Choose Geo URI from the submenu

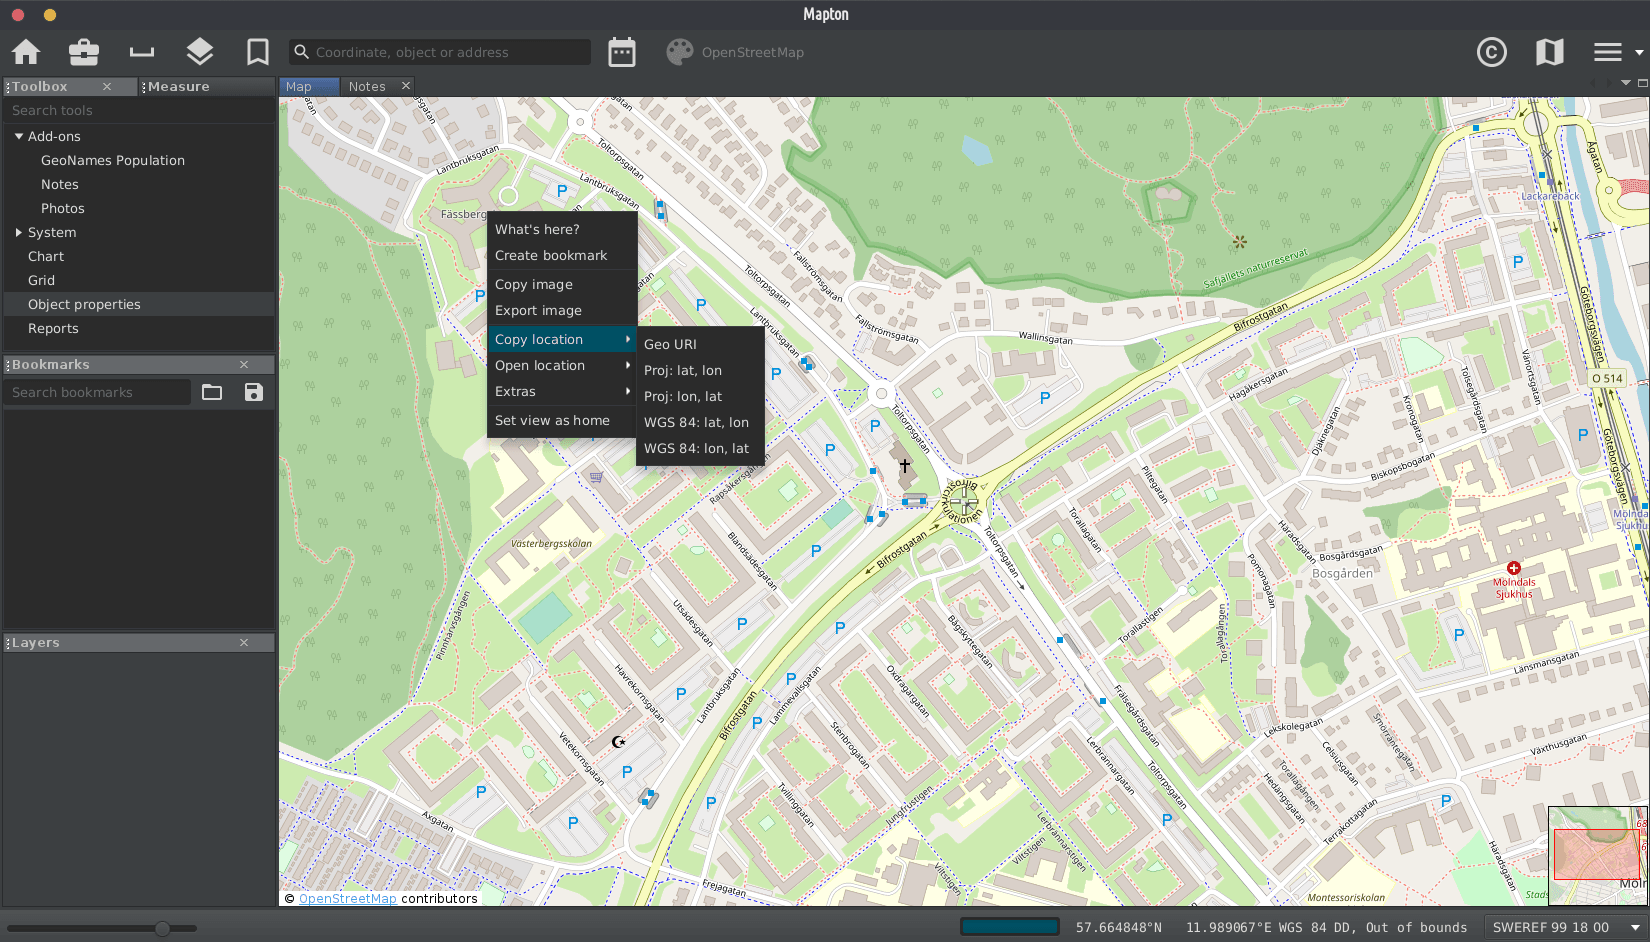coord(670,344)
